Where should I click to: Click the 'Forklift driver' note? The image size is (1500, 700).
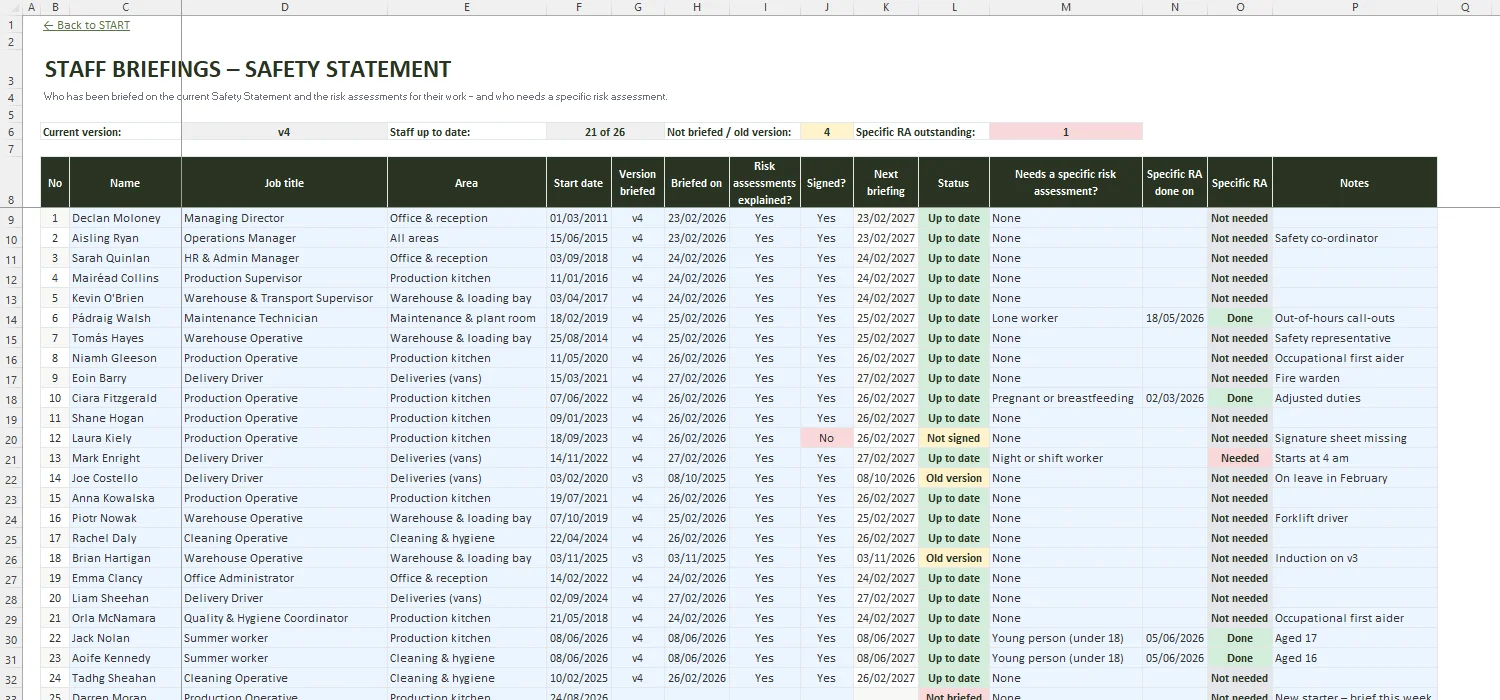pos(1354,518)
